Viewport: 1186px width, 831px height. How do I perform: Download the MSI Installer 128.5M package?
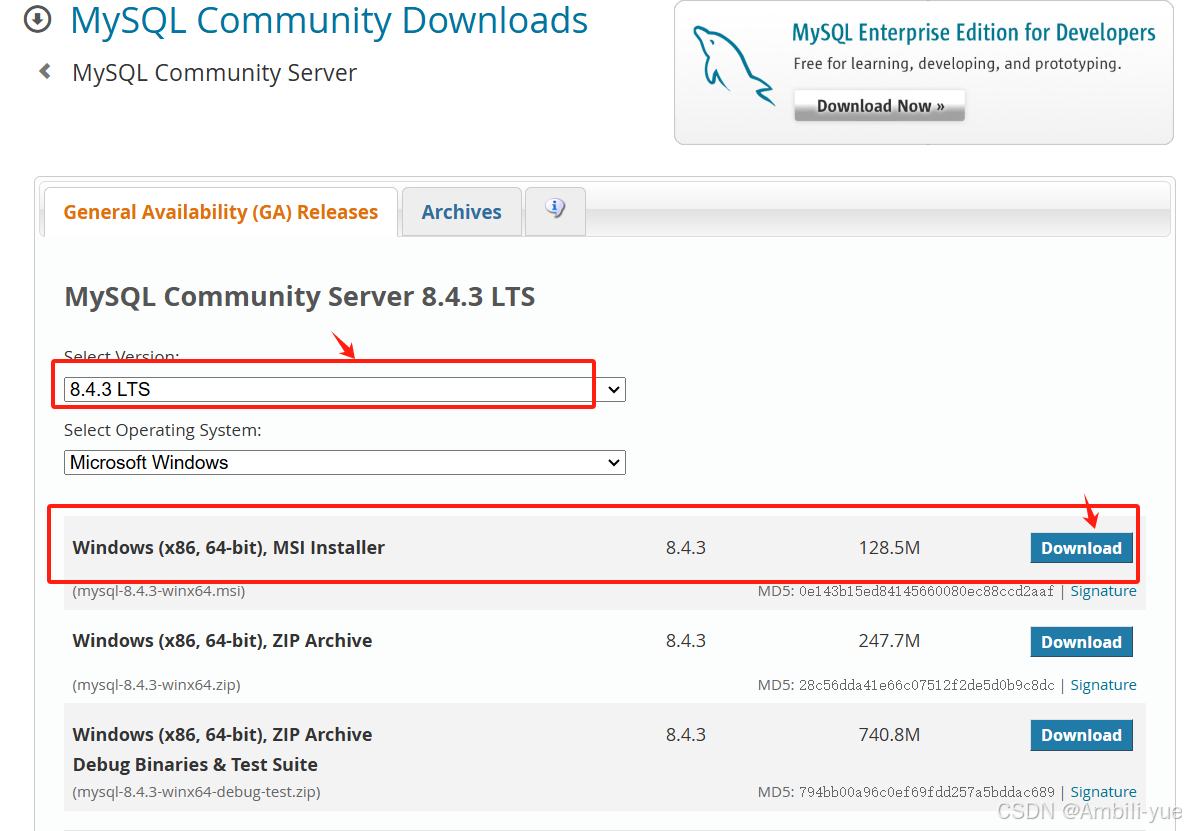[1081, 547]
